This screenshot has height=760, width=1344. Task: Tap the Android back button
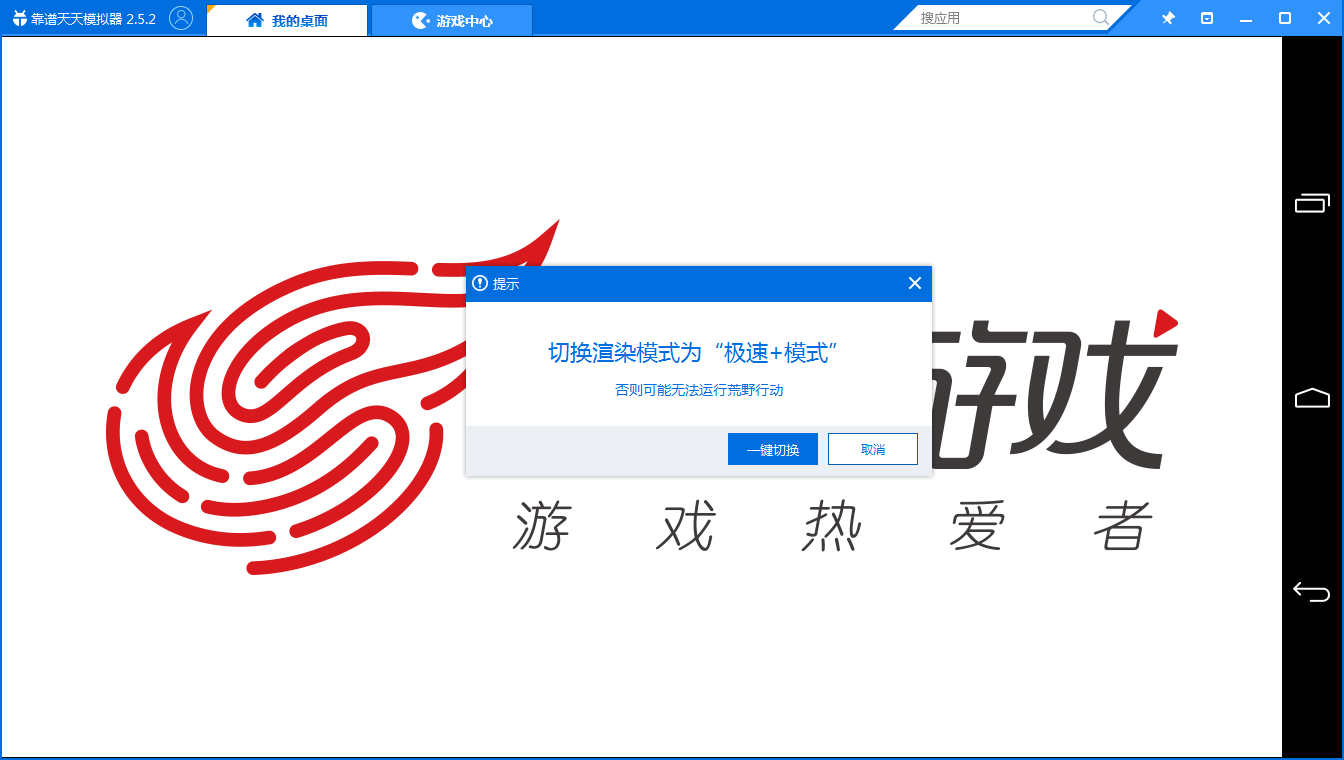(x=1312, y=591)
